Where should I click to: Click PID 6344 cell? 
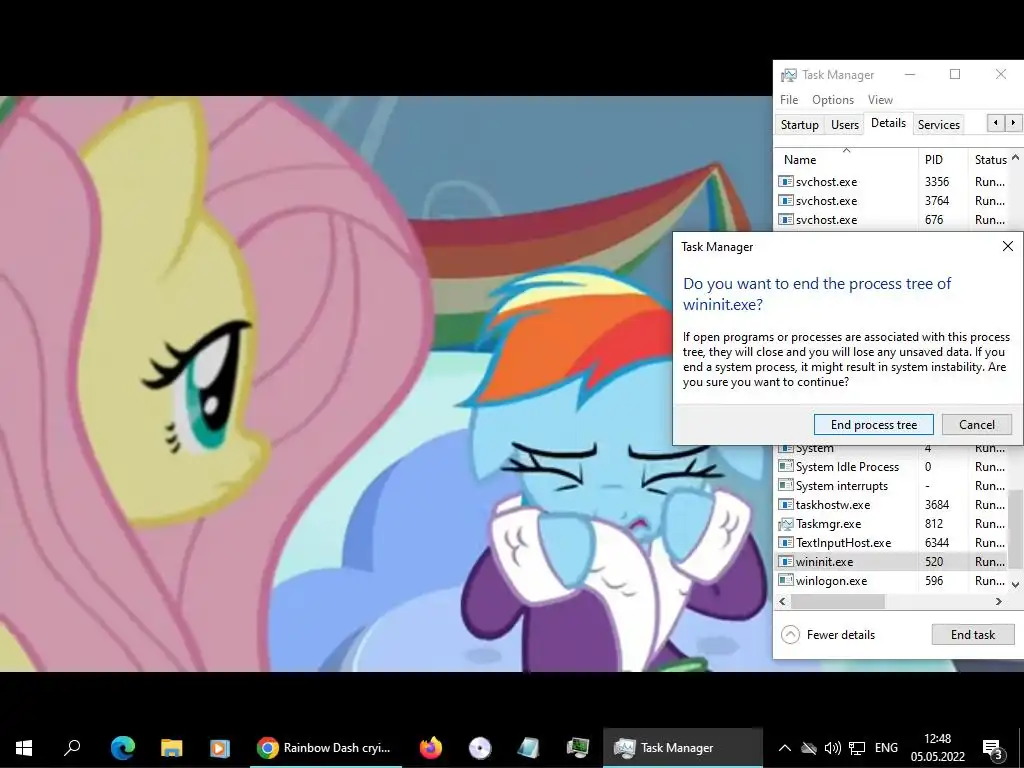(936, 542)
